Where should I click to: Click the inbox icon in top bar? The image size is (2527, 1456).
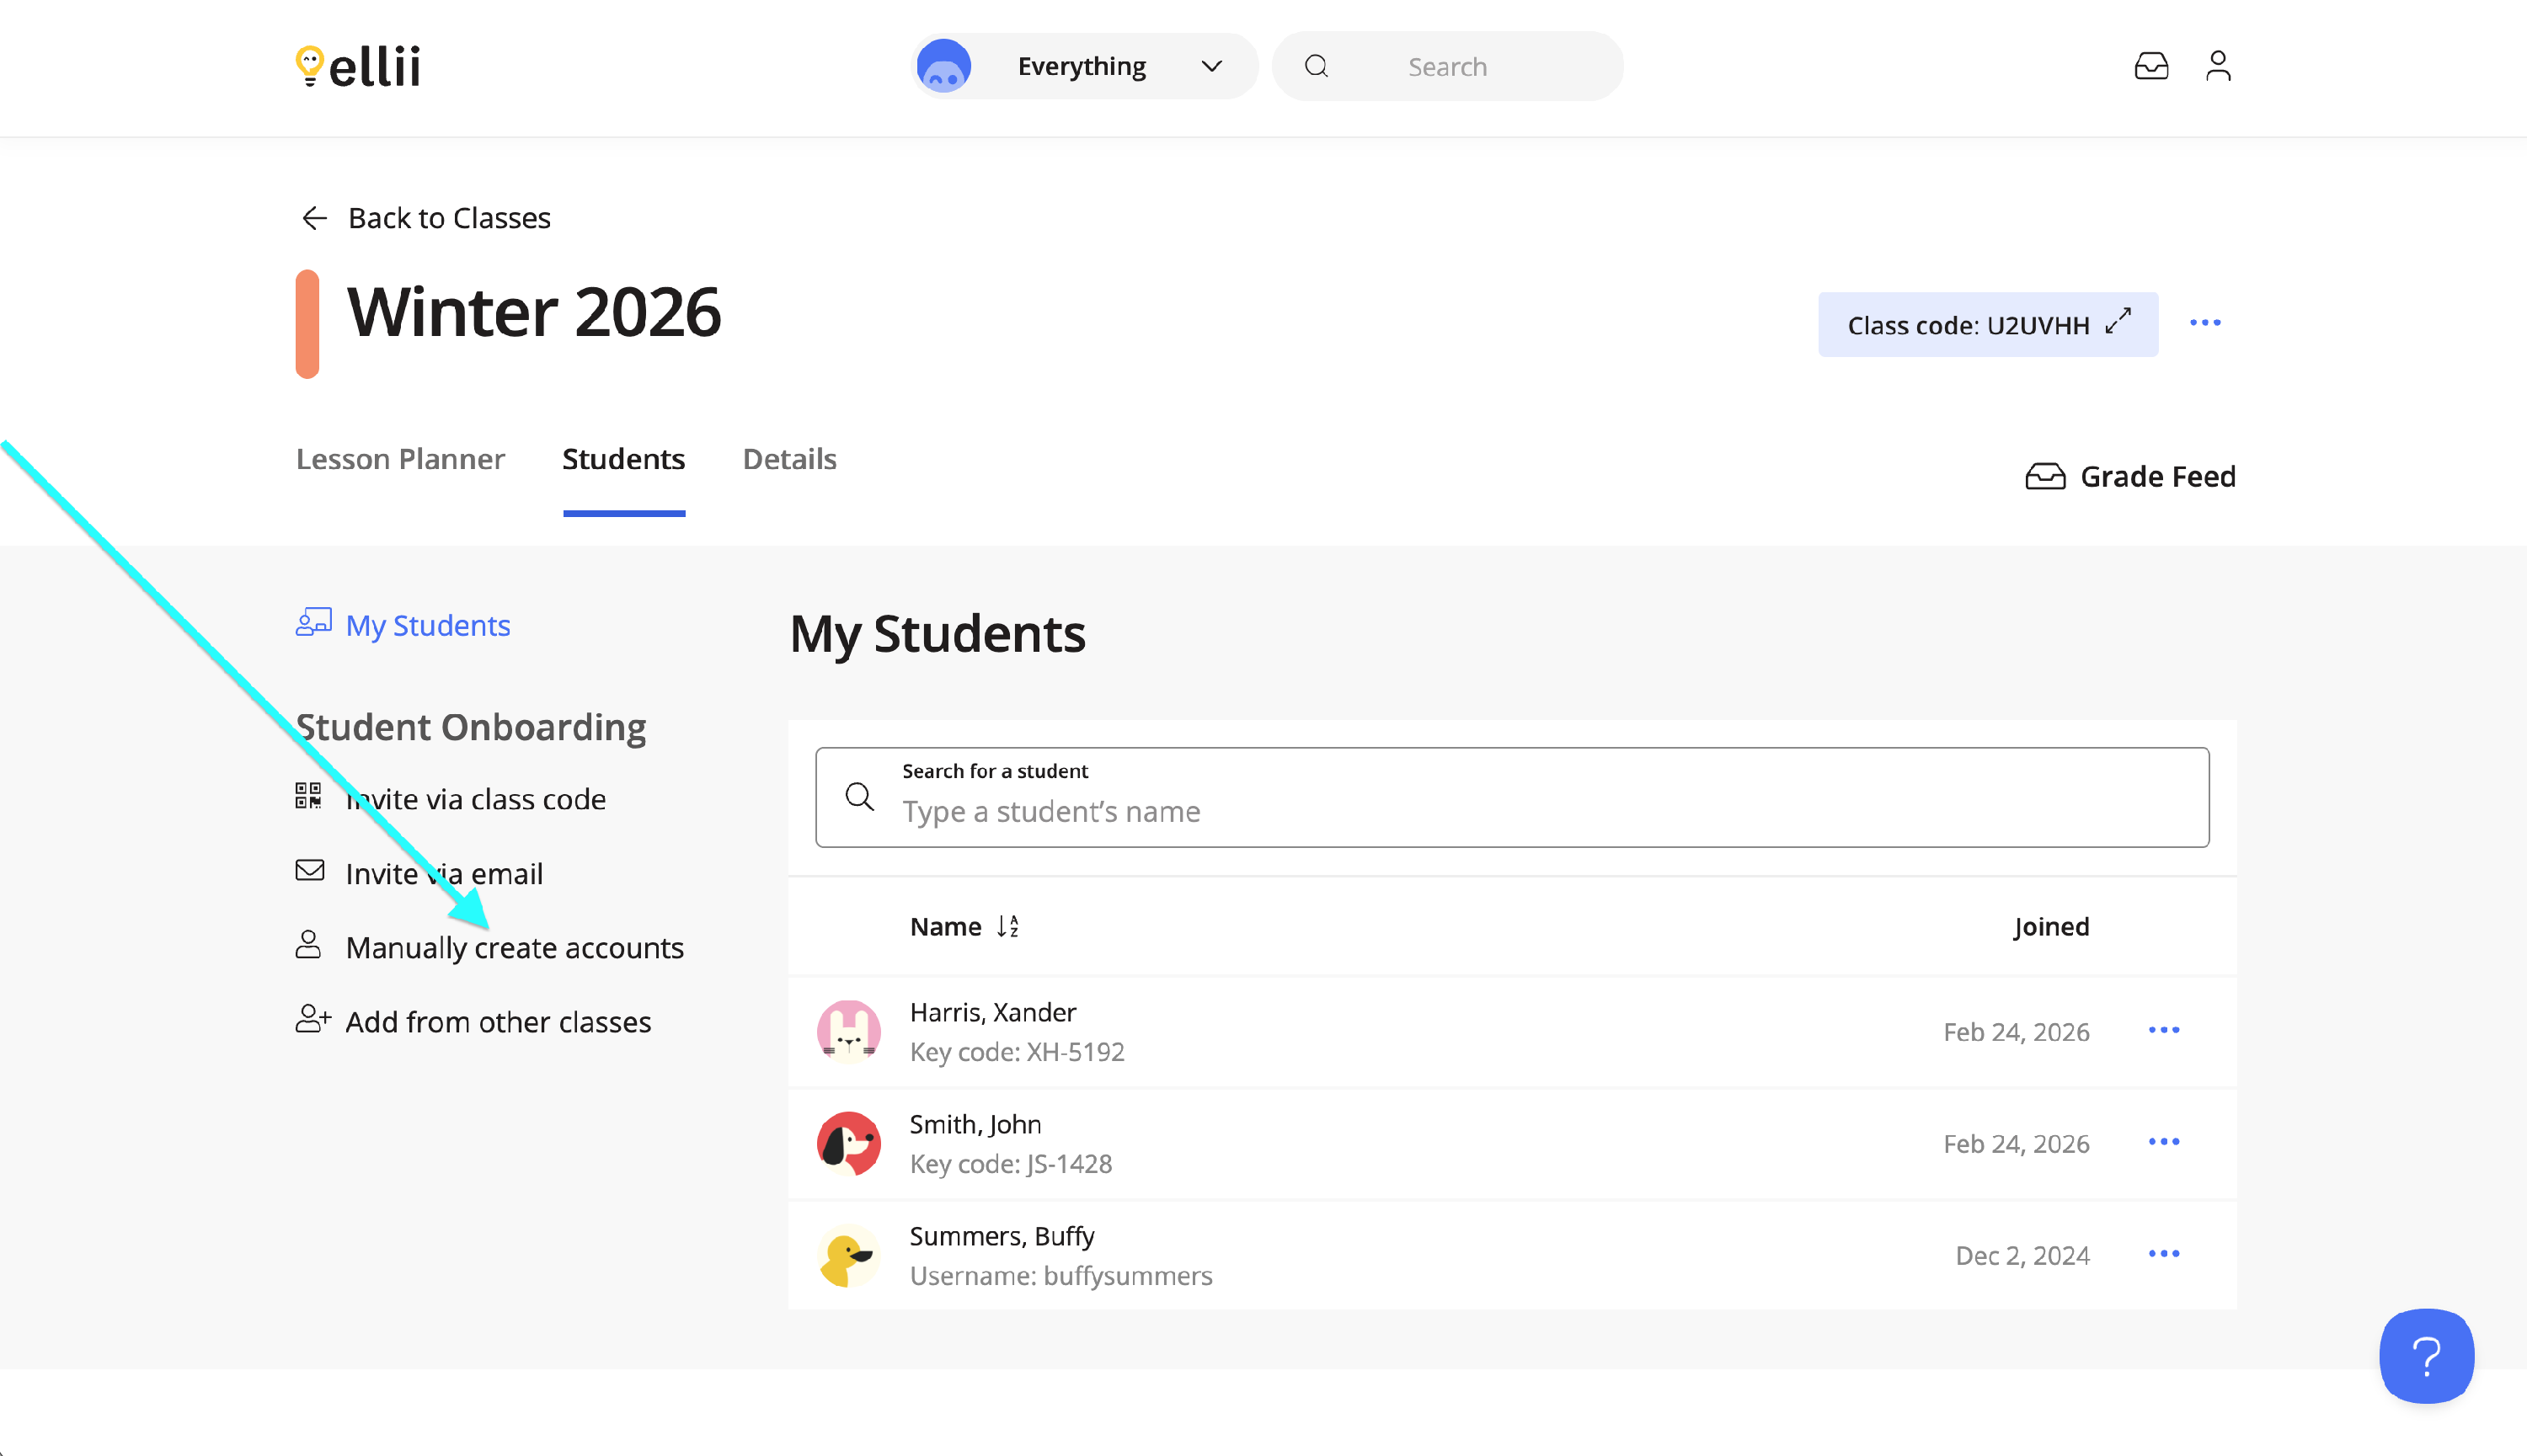[x=2150, y=66]
